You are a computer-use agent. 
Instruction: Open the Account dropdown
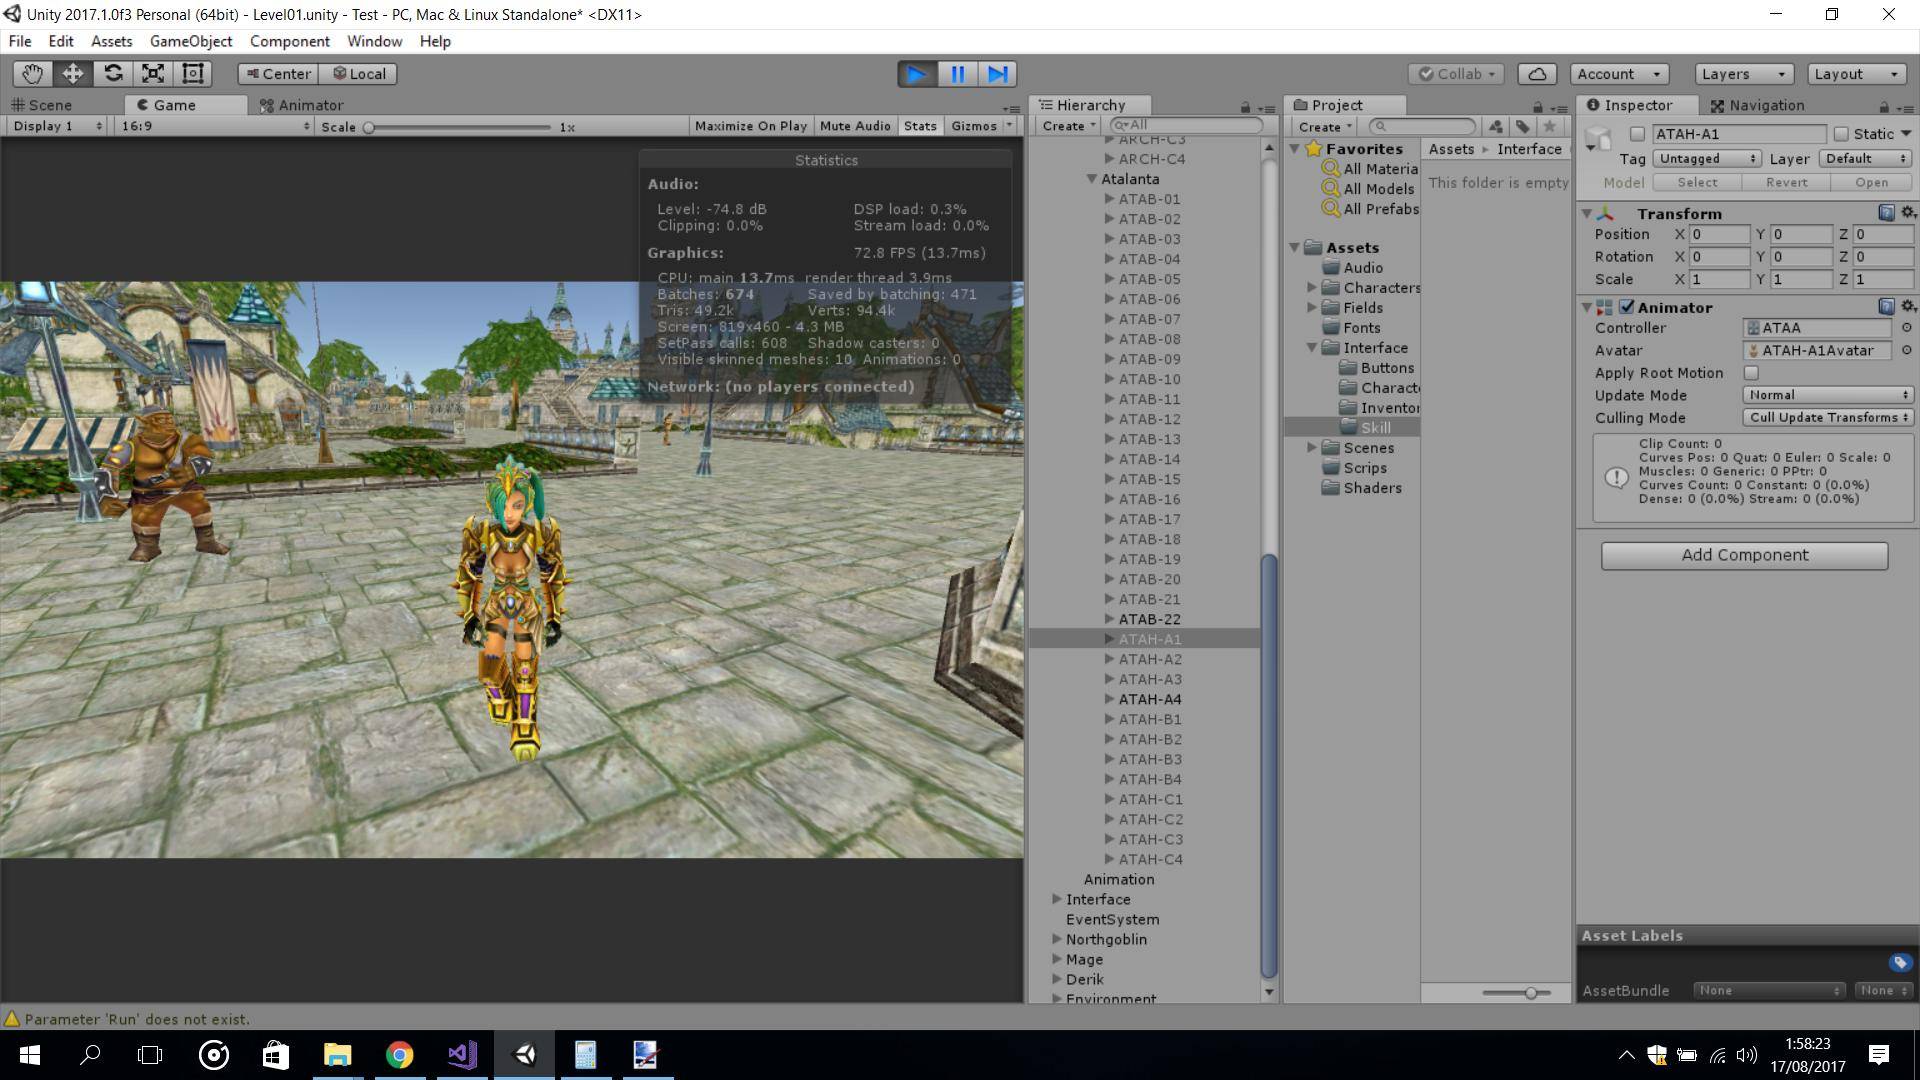tap(1619, 74)
